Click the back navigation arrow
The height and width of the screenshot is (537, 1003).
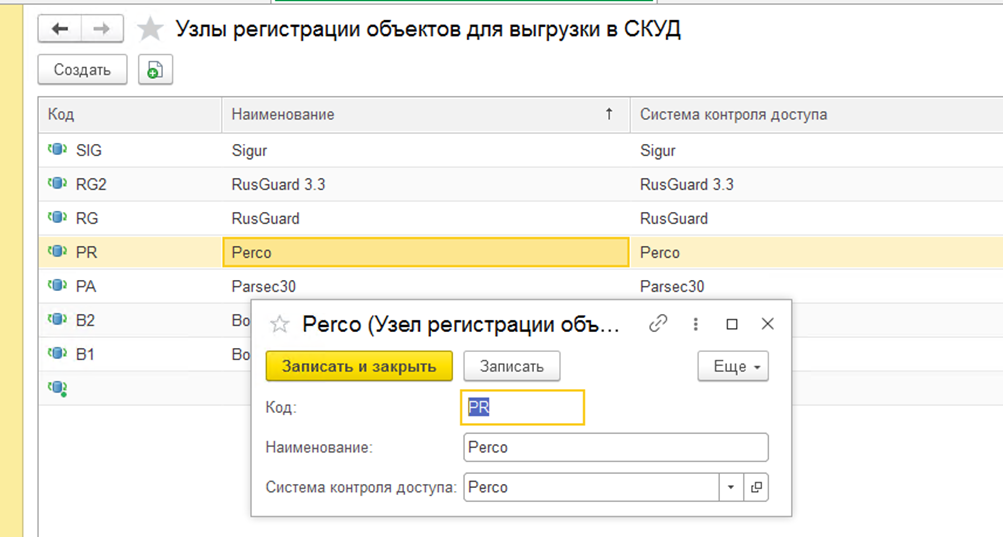point(59,29)
